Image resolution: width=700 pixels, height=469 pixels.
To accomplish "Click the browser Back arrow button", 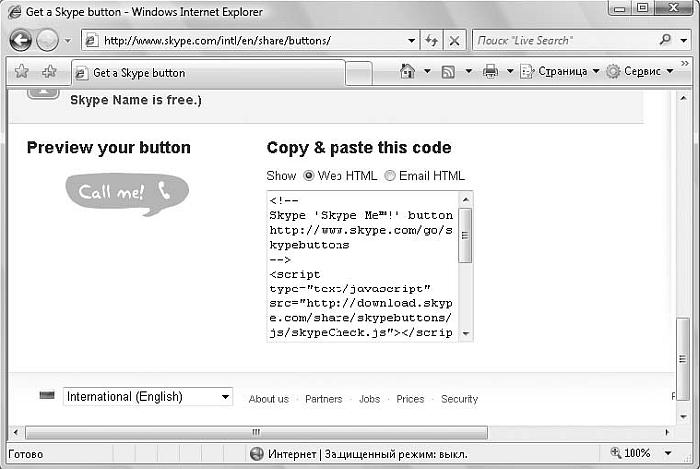I will click(x=21, y=41).
